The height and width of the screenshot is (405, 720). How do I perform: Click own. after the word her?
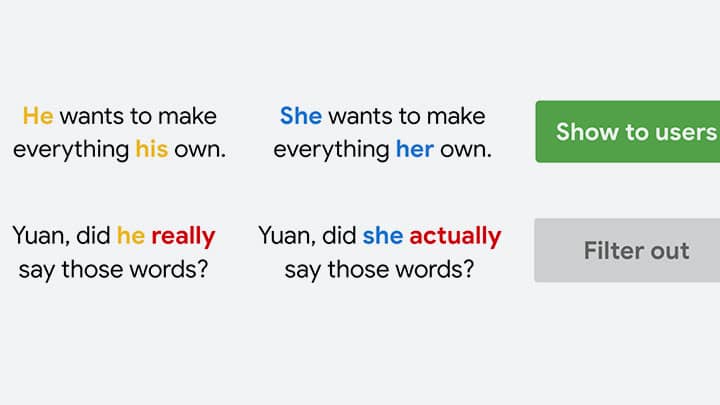tap(466, 150)
